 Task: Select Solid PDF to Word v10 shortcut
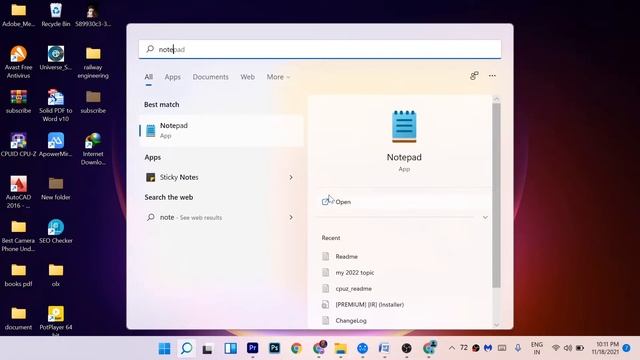[x=56, y=105]
